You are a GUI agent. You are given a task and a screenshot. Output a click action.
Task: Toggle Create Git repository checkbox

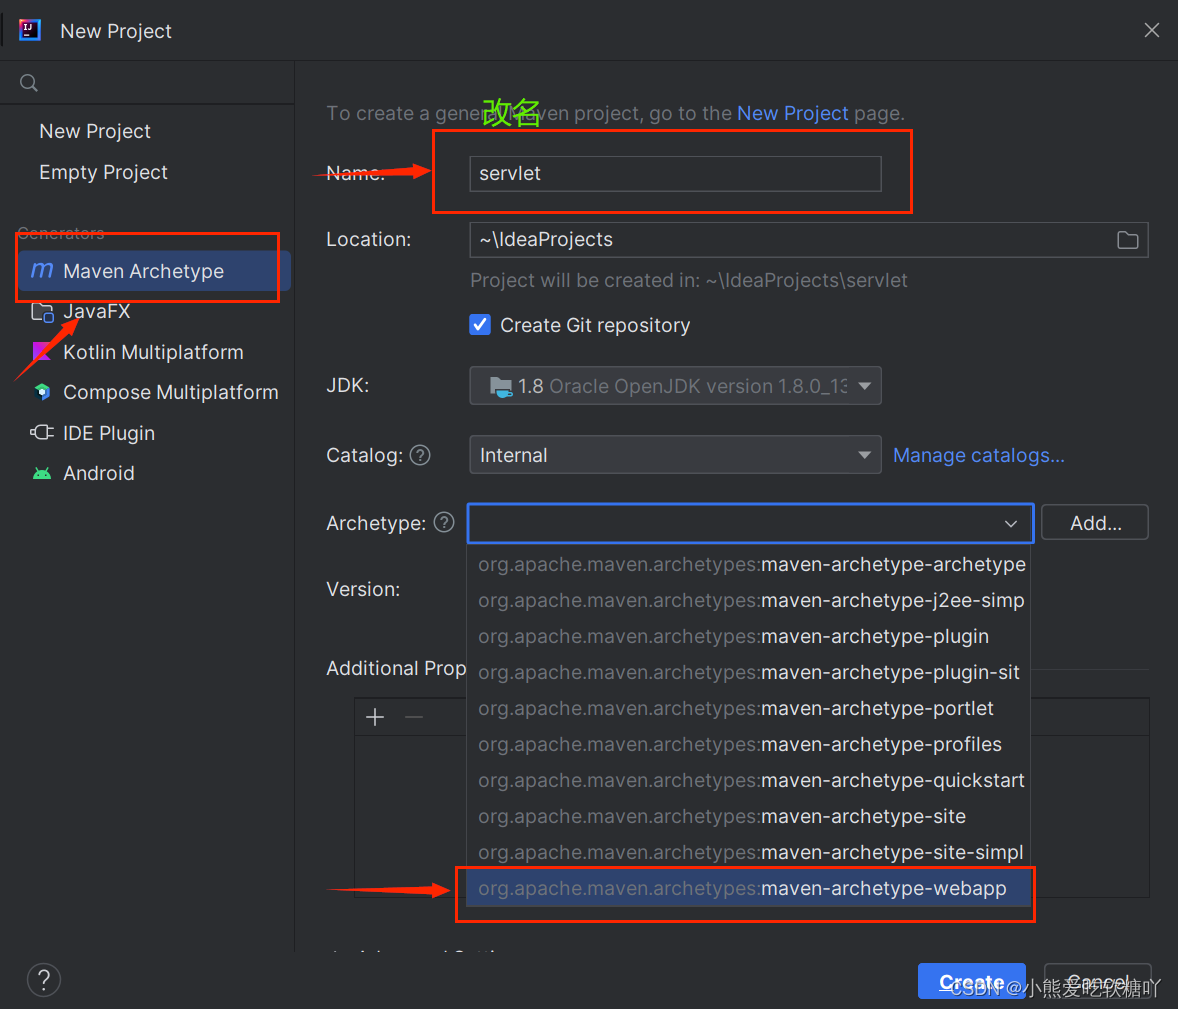click(480, 325)
